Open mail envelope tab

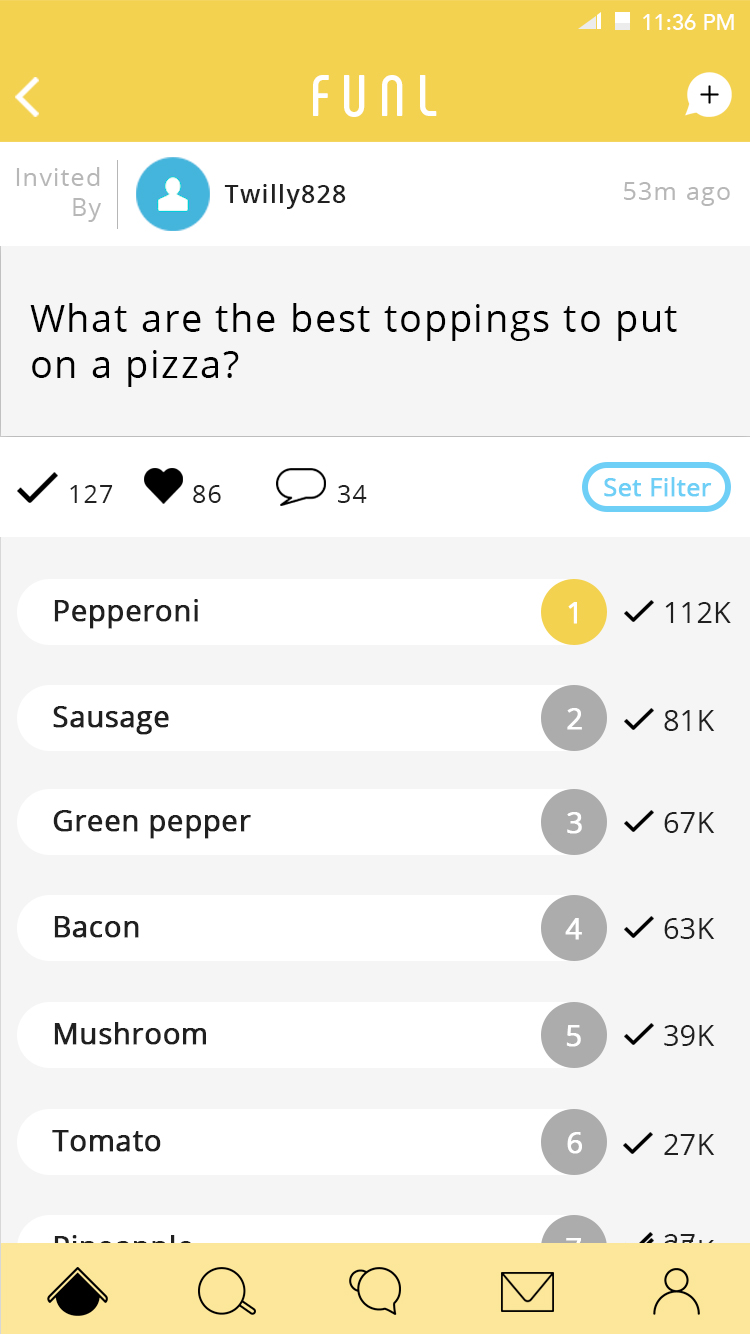click(x=527, y=1291)
